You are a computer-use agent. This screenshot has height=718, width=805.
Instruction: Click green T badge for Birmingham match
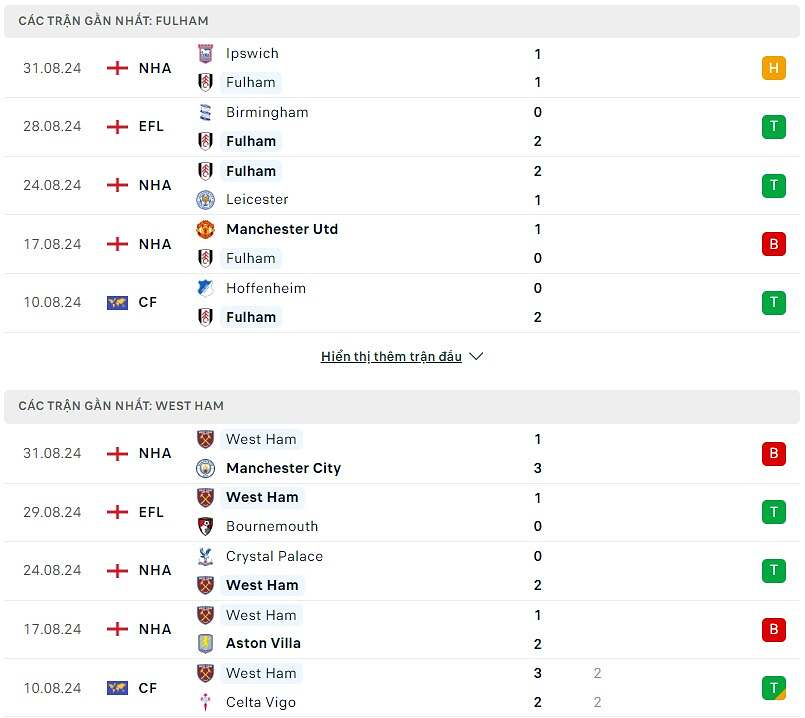(773, 127)
